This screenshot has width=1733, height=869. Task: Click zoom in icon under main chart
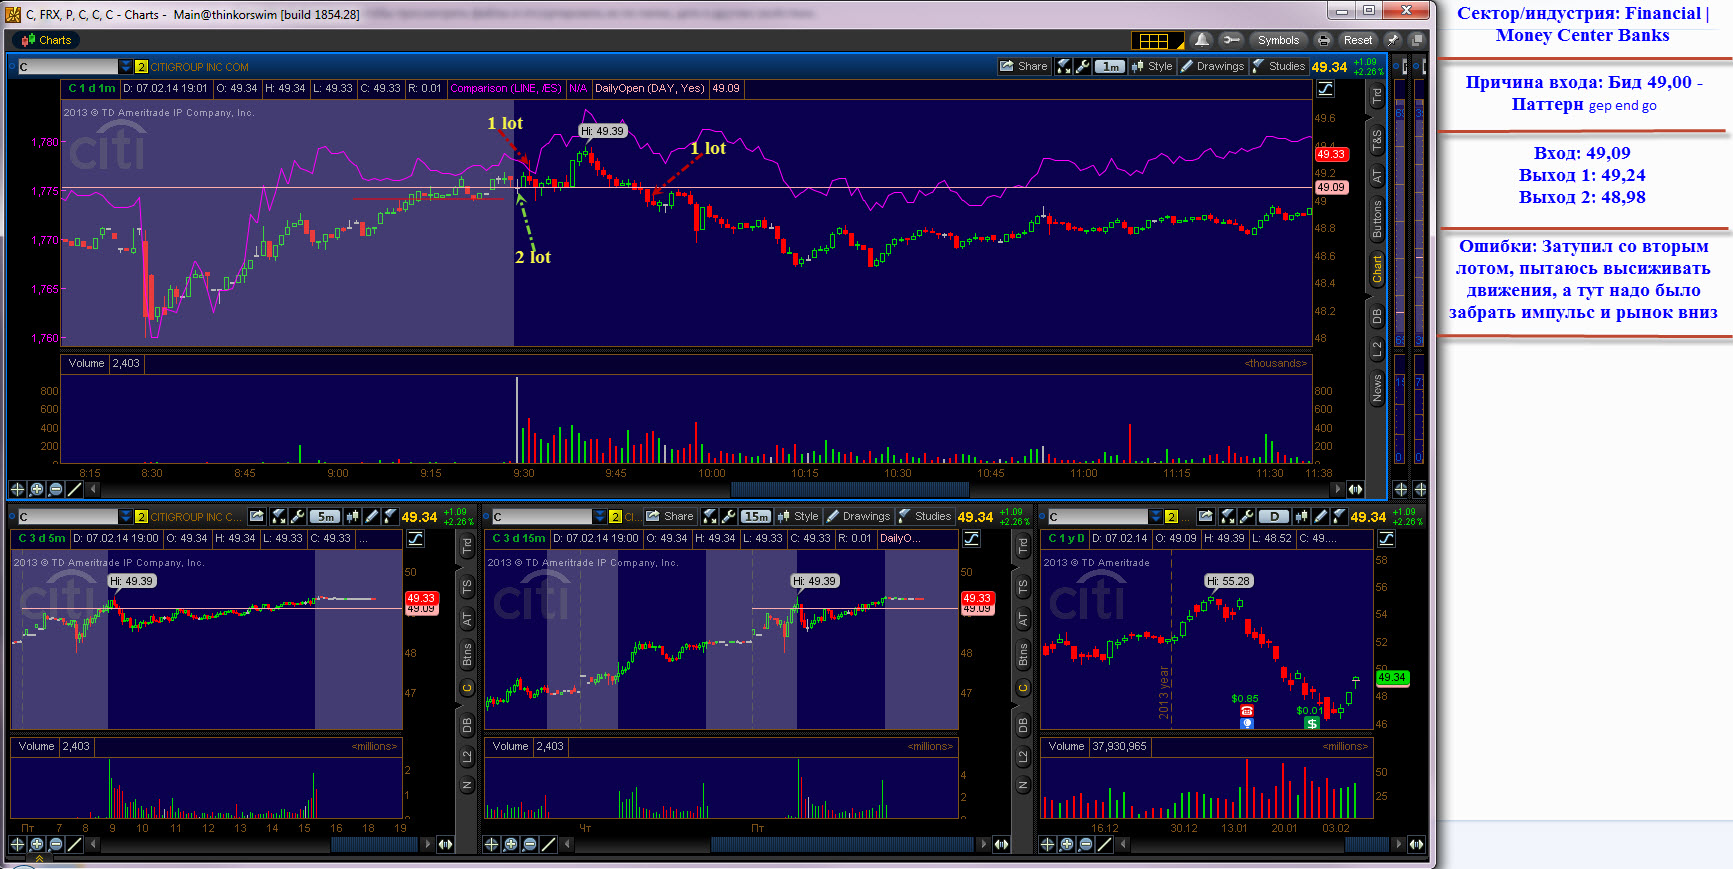[36, 489]
